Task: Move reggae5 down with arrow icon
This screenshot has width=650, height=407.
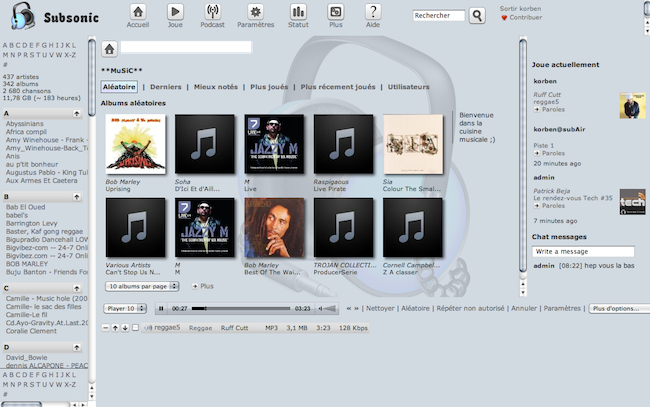Action: pos(125,328)
